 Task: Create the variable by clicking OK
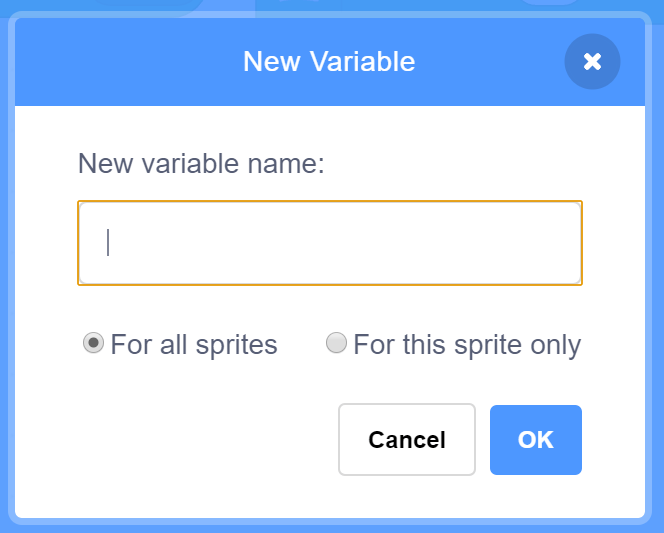tap(535, 440)
